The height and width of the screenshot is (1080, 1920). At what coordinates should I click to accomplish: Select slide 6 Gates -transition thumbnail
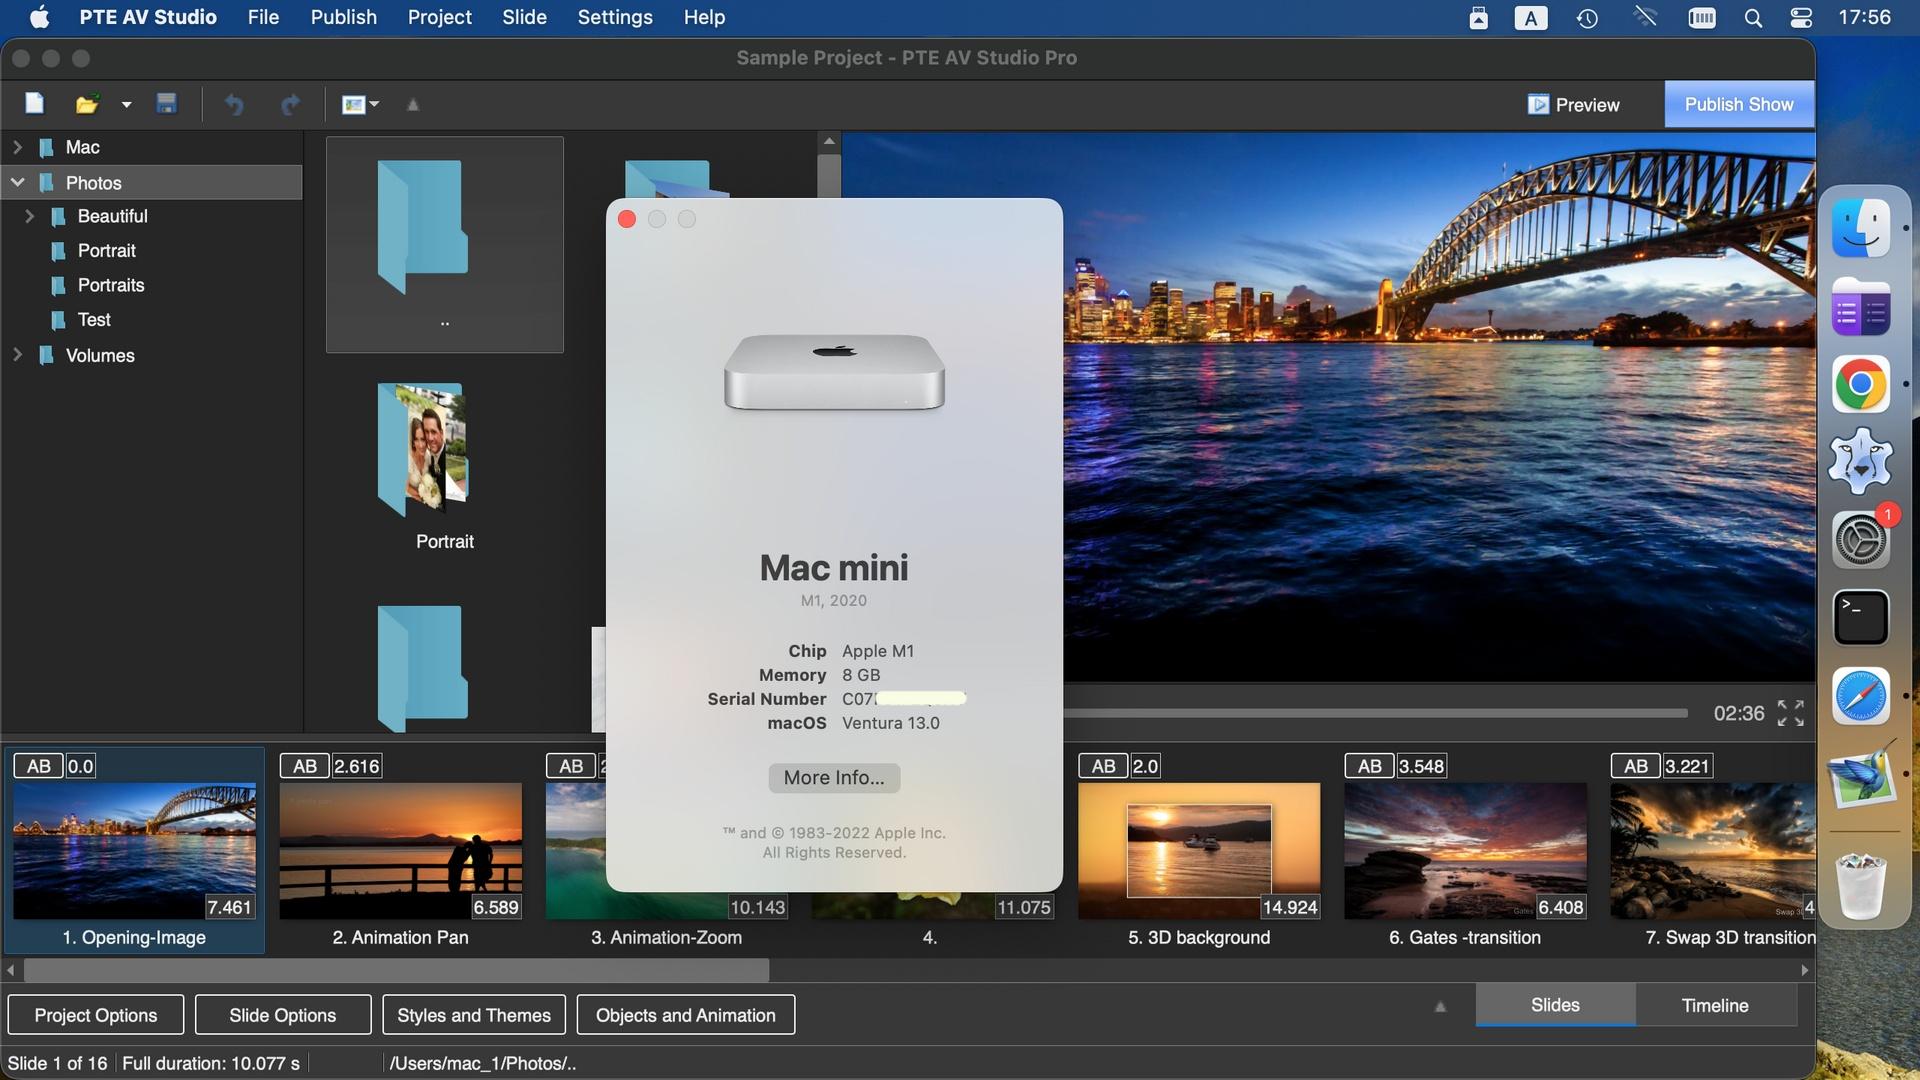click(1465, 851)
